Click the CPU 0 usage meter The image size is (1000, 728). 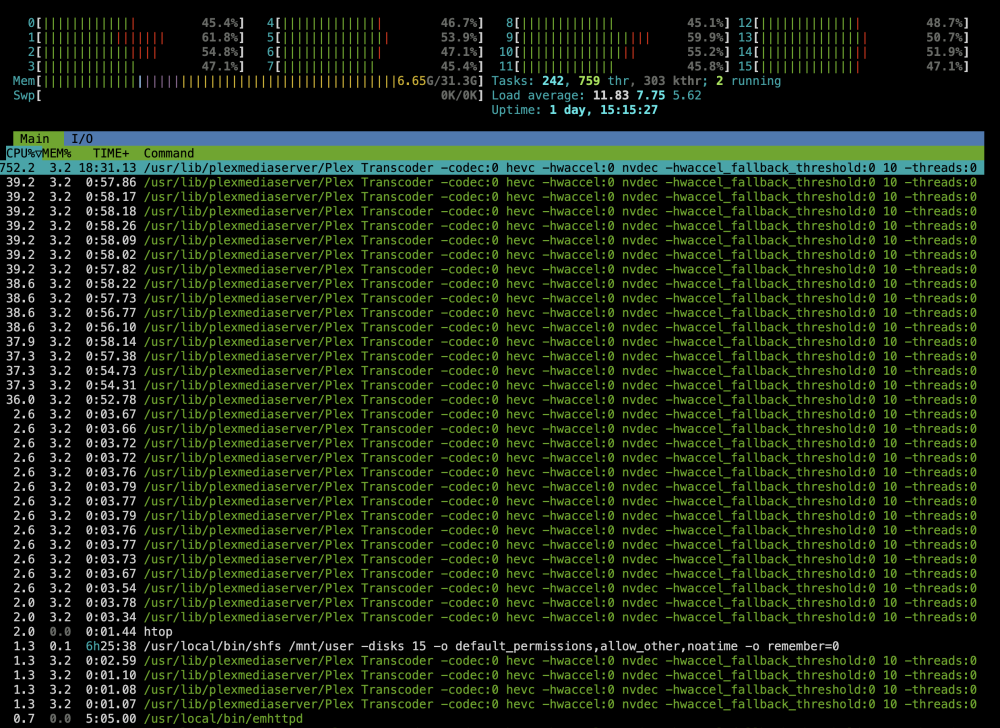[136, 23]
